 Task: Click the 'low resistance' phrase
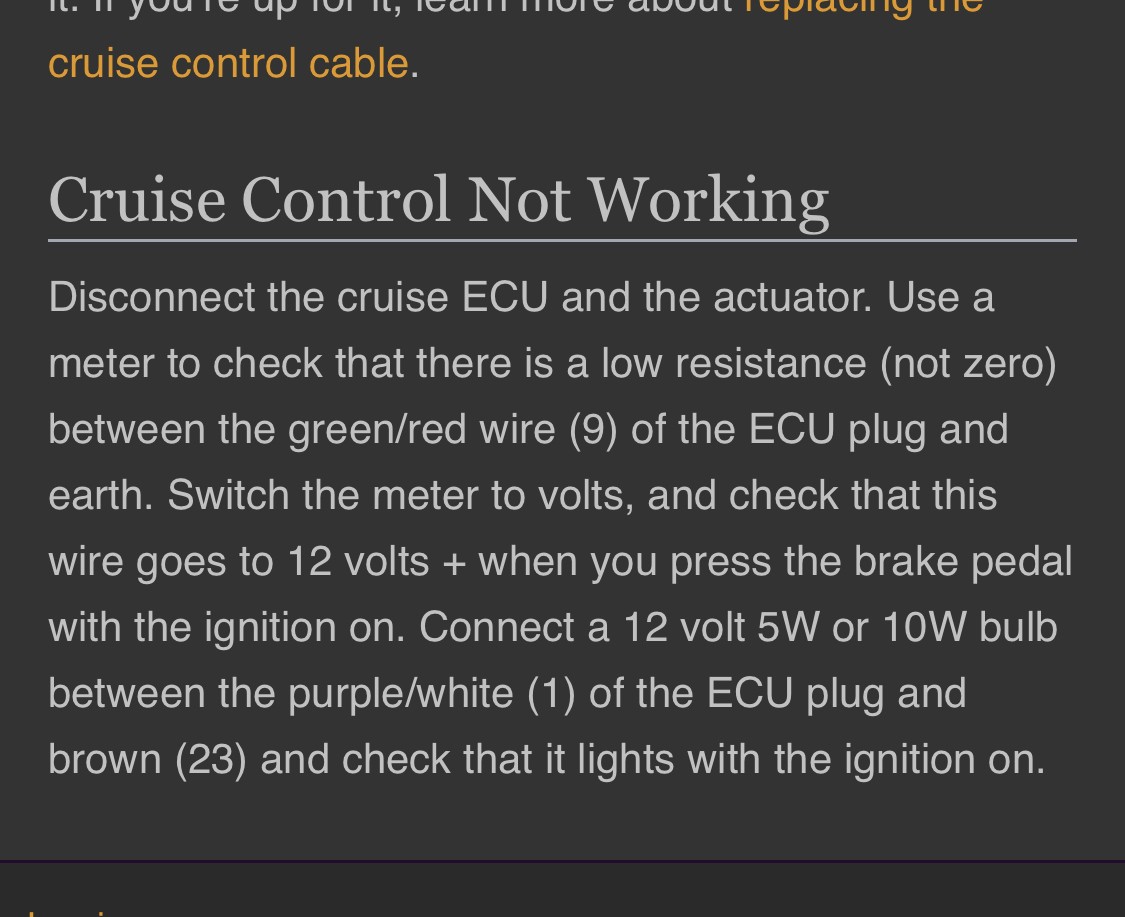[x=734, y=363]
